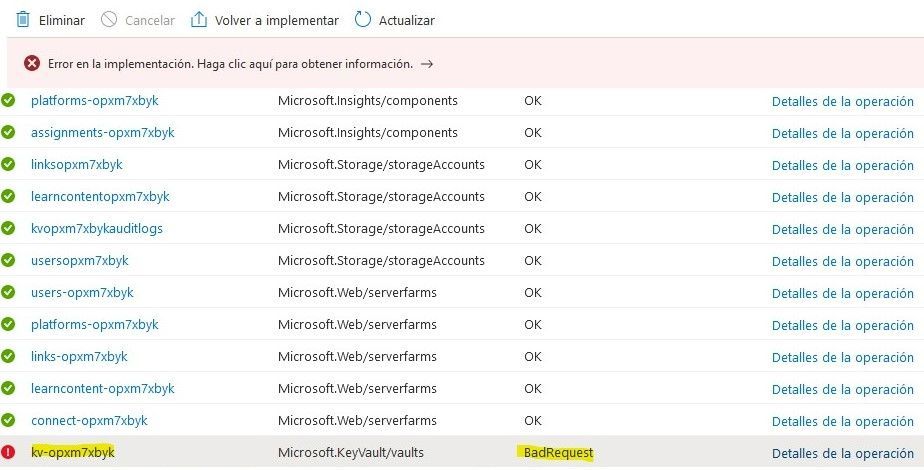View operation details for linksopxm7xbyk
The height and width of the screenshot is (470, 924).
click(842, 165)
